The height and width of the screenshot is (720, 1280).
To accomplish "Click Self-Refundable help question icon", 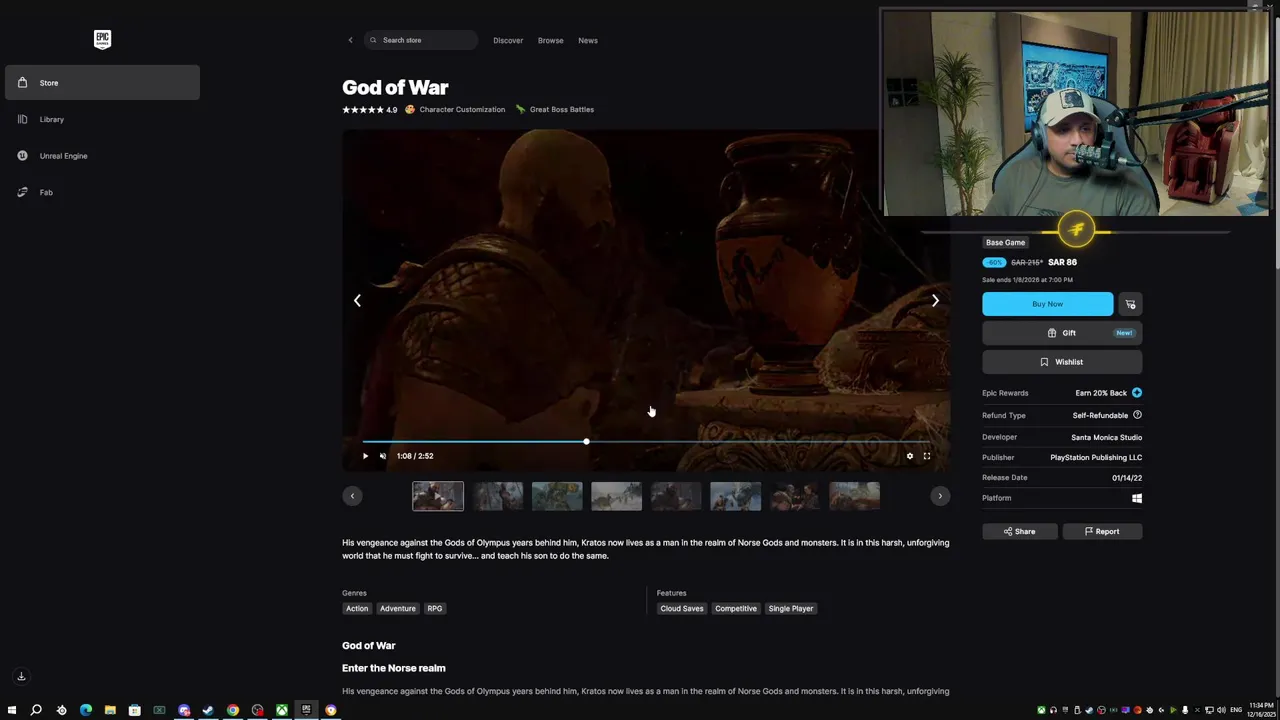I will click(1137, 415).
